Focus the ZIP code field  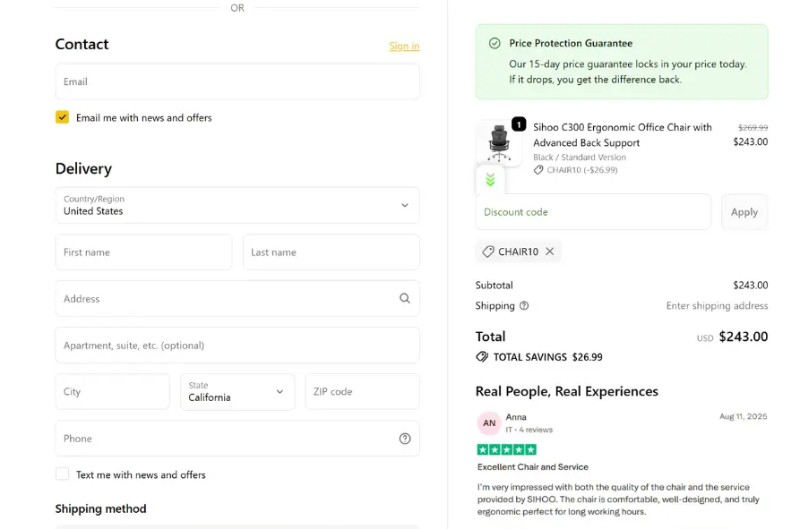click(x=362, y=392)
